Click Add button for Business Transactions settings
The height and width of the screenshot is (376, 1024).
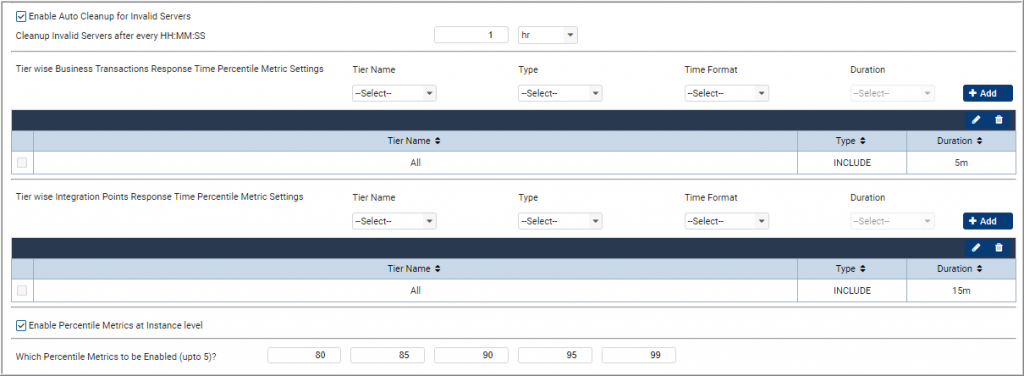987,93
